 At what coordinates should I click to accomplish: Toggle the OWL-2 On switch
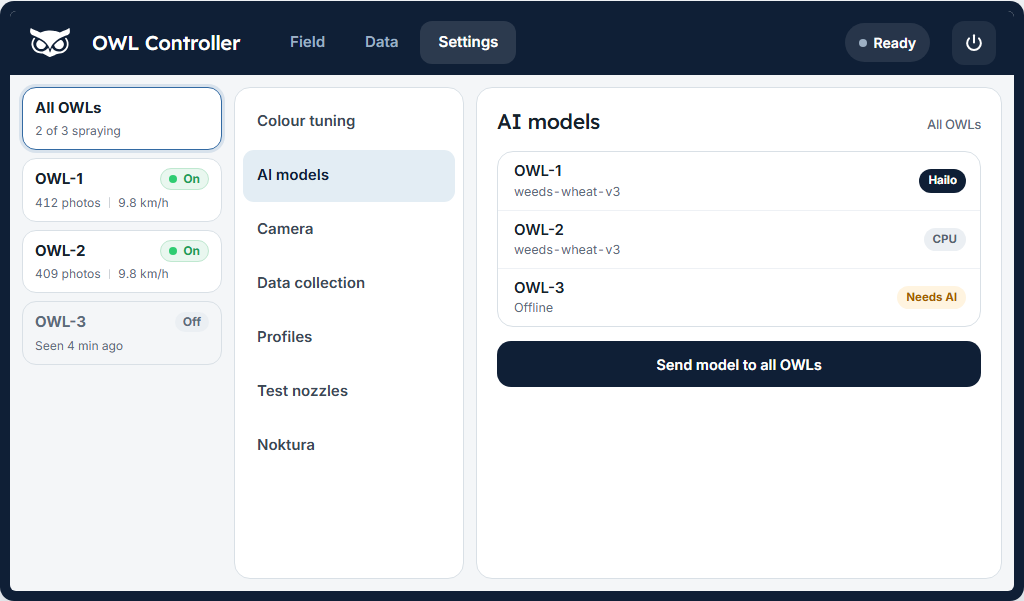point(184,251)
